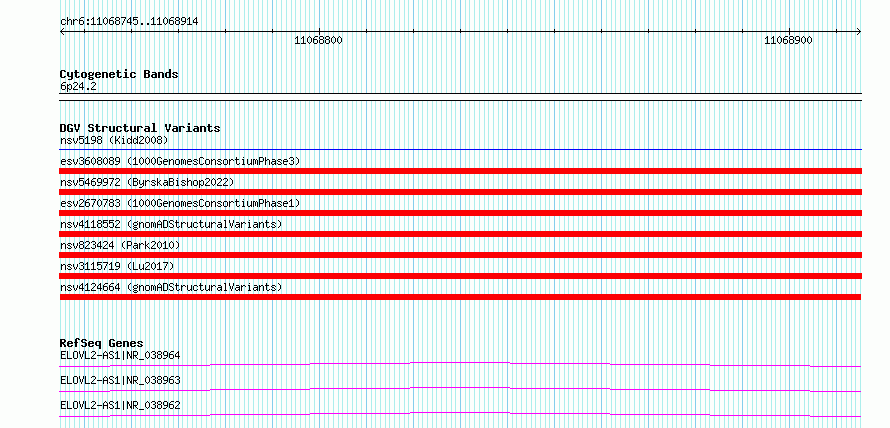Click the chr6:11068745..11068914 coordinate label

(x=129, y=22)
